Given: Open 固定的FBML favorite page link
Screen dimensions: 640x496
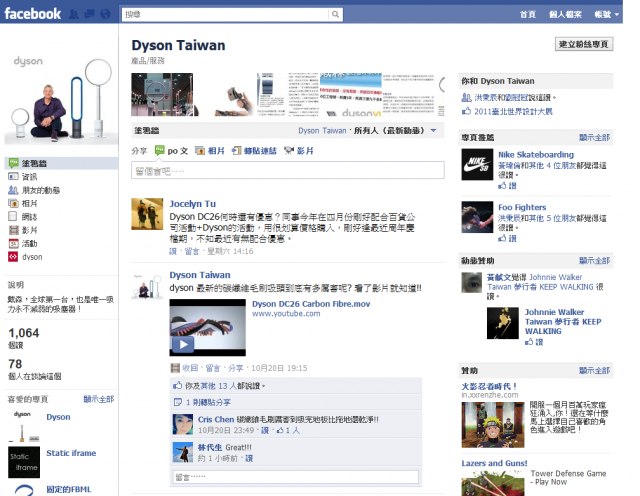Looking at the screenshot, I should 69,489.
